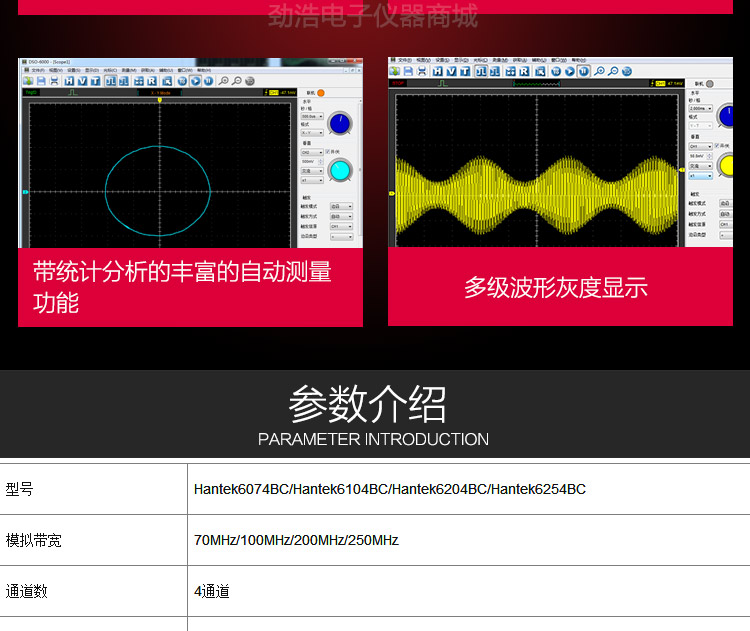Click second pulse-measure icon in right yellow-waveform scope

tap(495, 71)
